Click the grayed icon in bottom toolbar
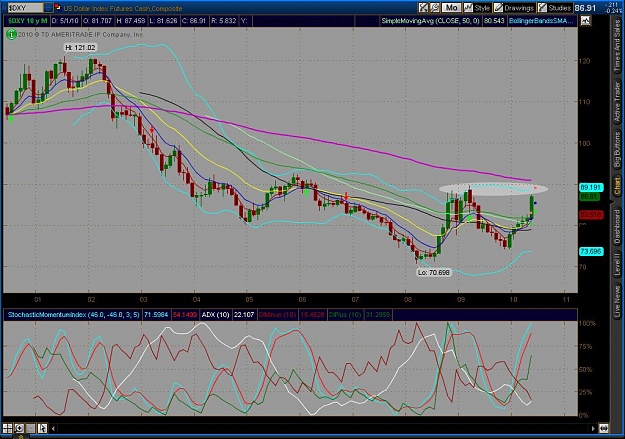The width and height of the screenshot is (625, 439). click(31, 429)
